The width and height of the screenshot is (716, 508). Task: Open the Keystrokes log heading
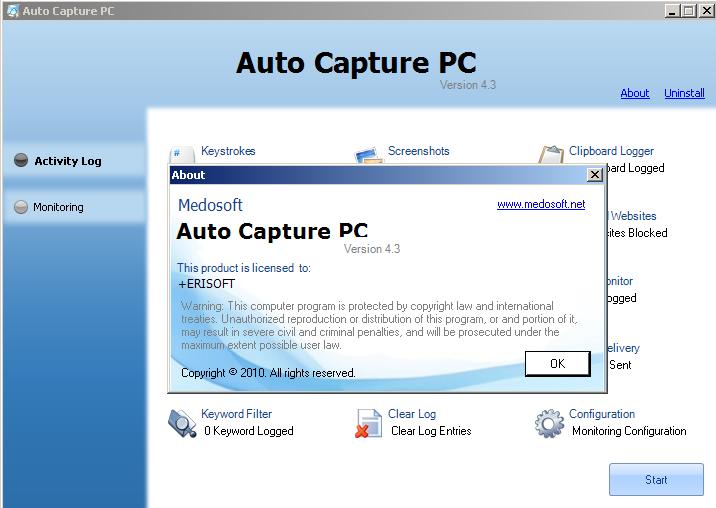228,151
